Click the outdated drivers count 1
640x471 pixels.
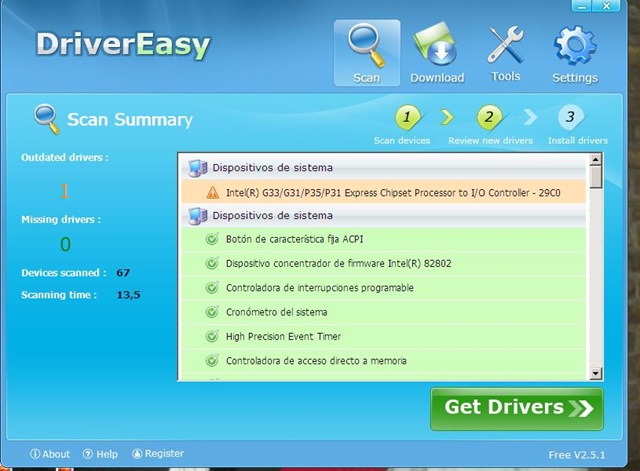[x=64, y=191]
